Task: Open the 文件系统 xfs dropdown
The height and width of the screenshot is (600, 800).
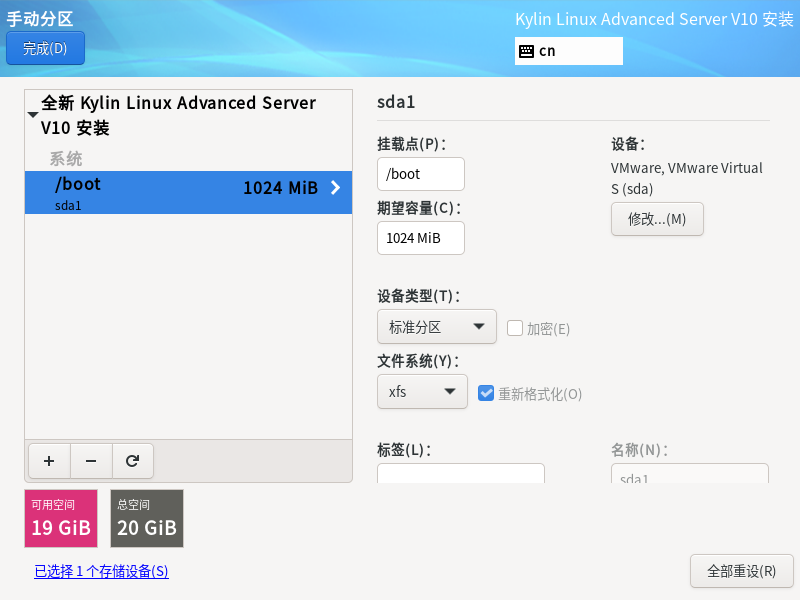Action: (x=422, y=391)
